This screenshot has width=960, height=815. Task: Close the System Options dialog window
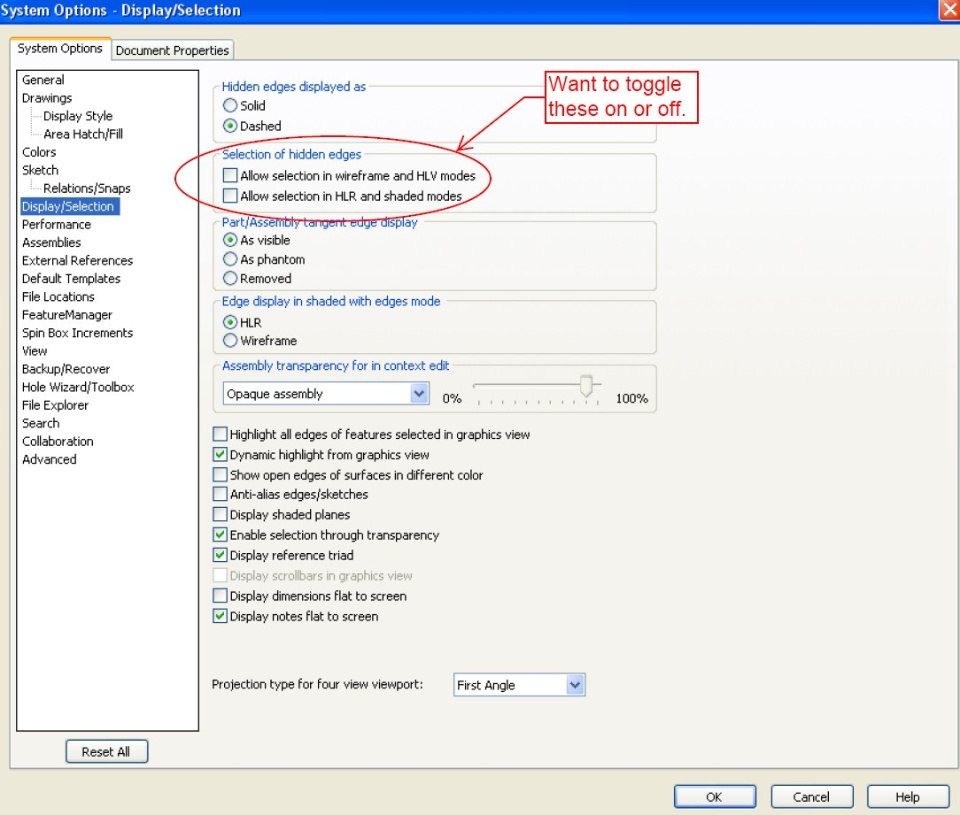coord(950,10)
